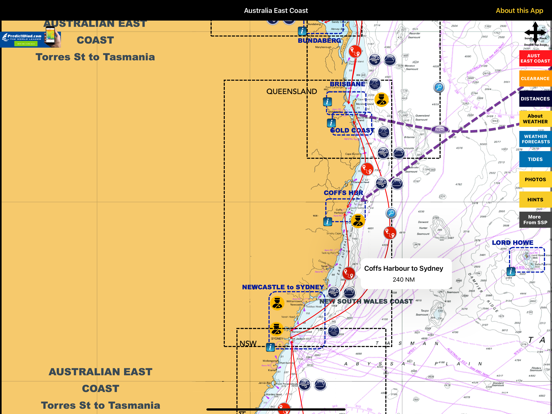Open the PredictWind advertisement banner
The width and height of the screenshot is (552, 414).
(31, 37)
